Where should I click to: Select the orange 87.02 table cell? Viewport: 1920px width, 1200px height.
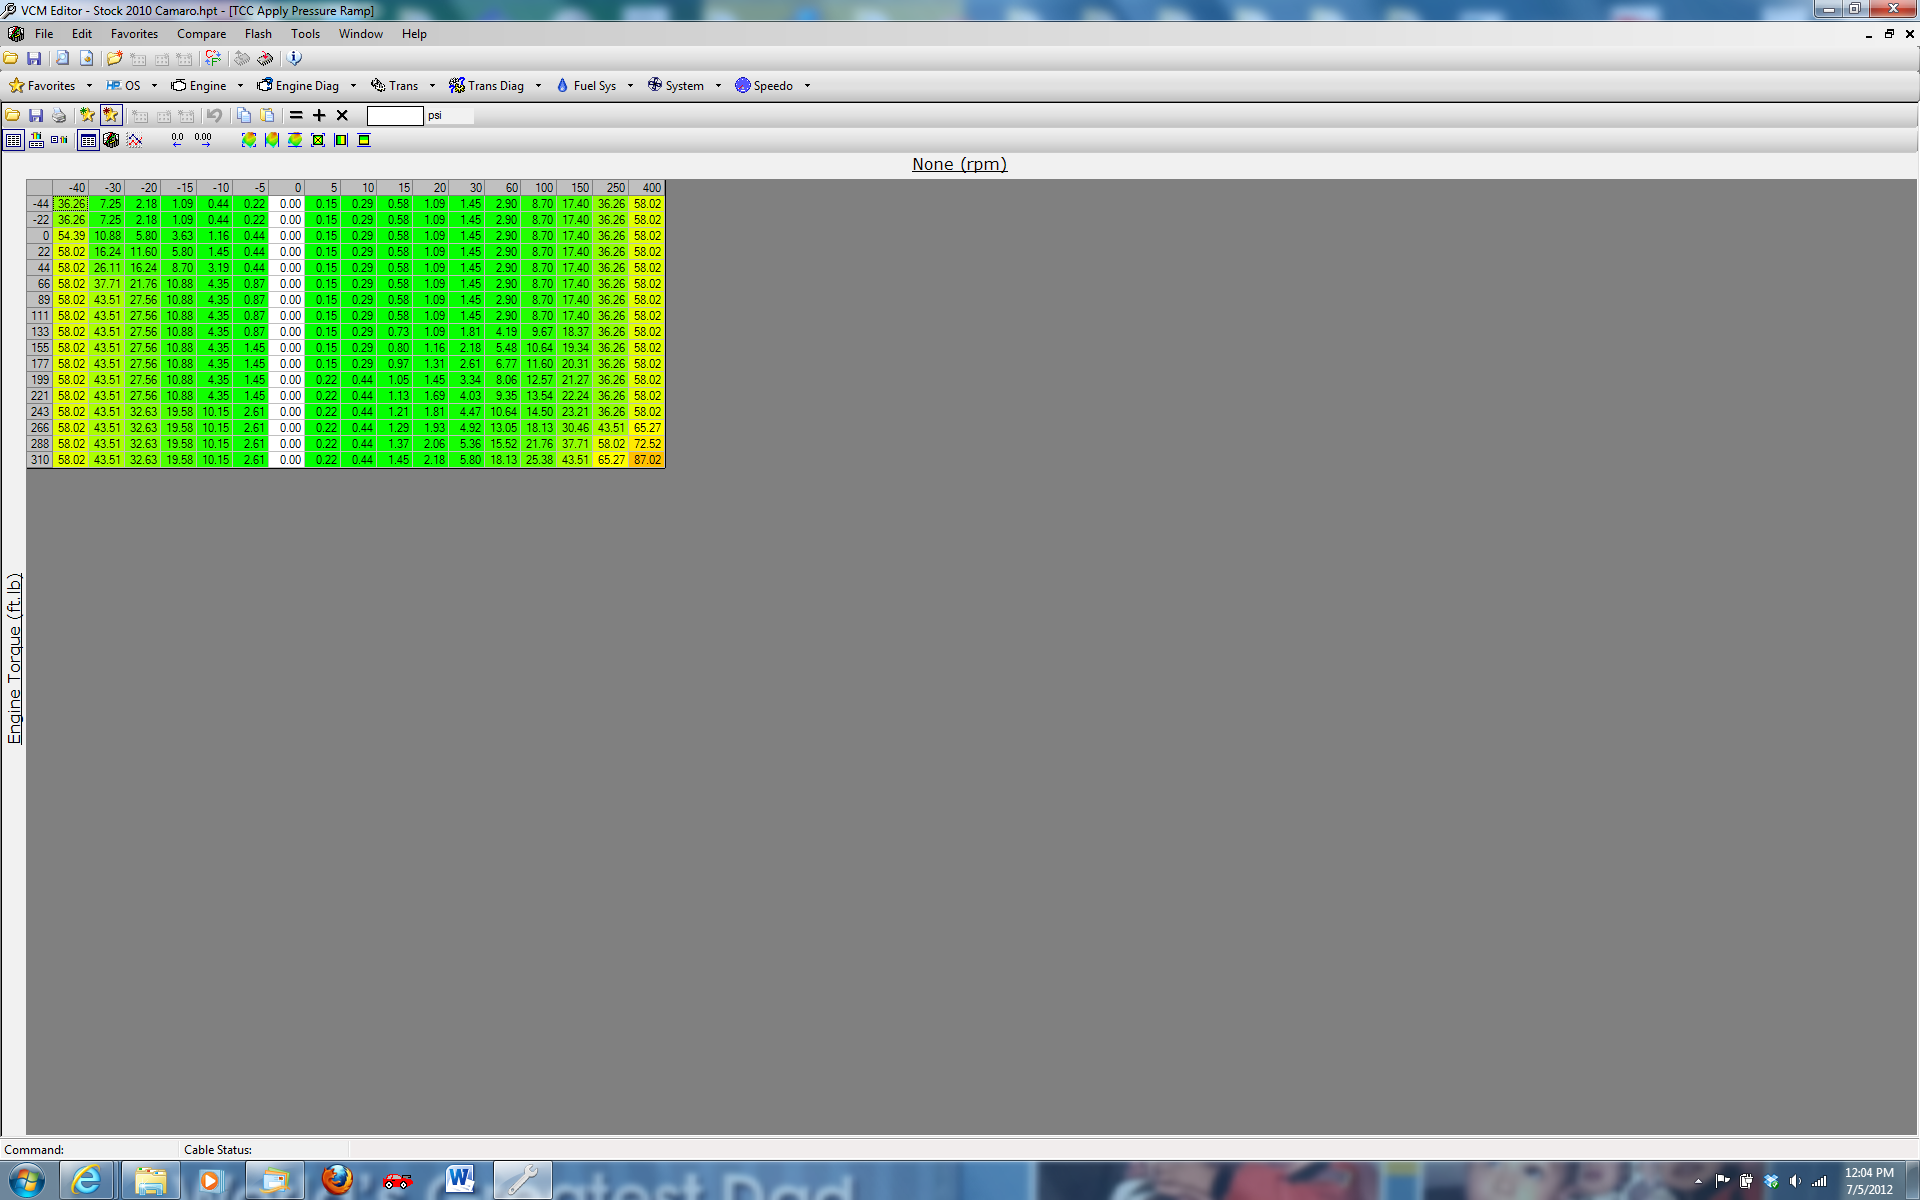coord(647,460)
